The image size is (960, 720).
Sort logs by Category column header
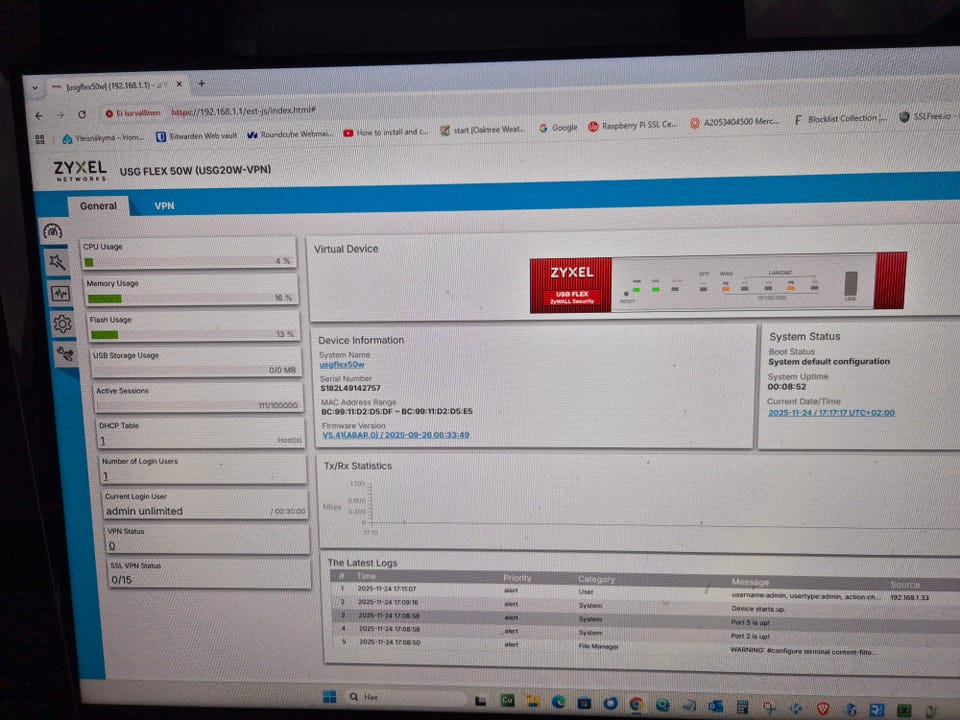[x=596, y=579]
